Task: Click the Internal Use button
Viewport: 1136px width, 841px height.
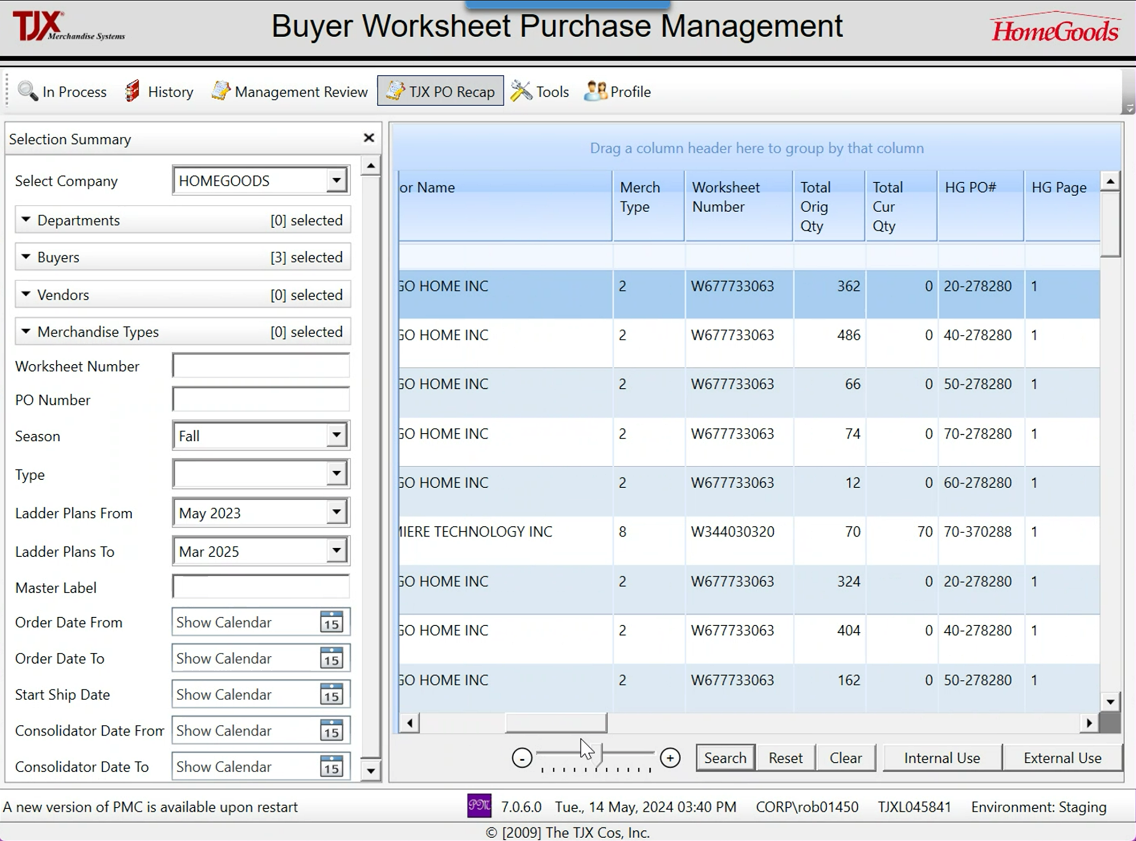Action: coord(942,758)
